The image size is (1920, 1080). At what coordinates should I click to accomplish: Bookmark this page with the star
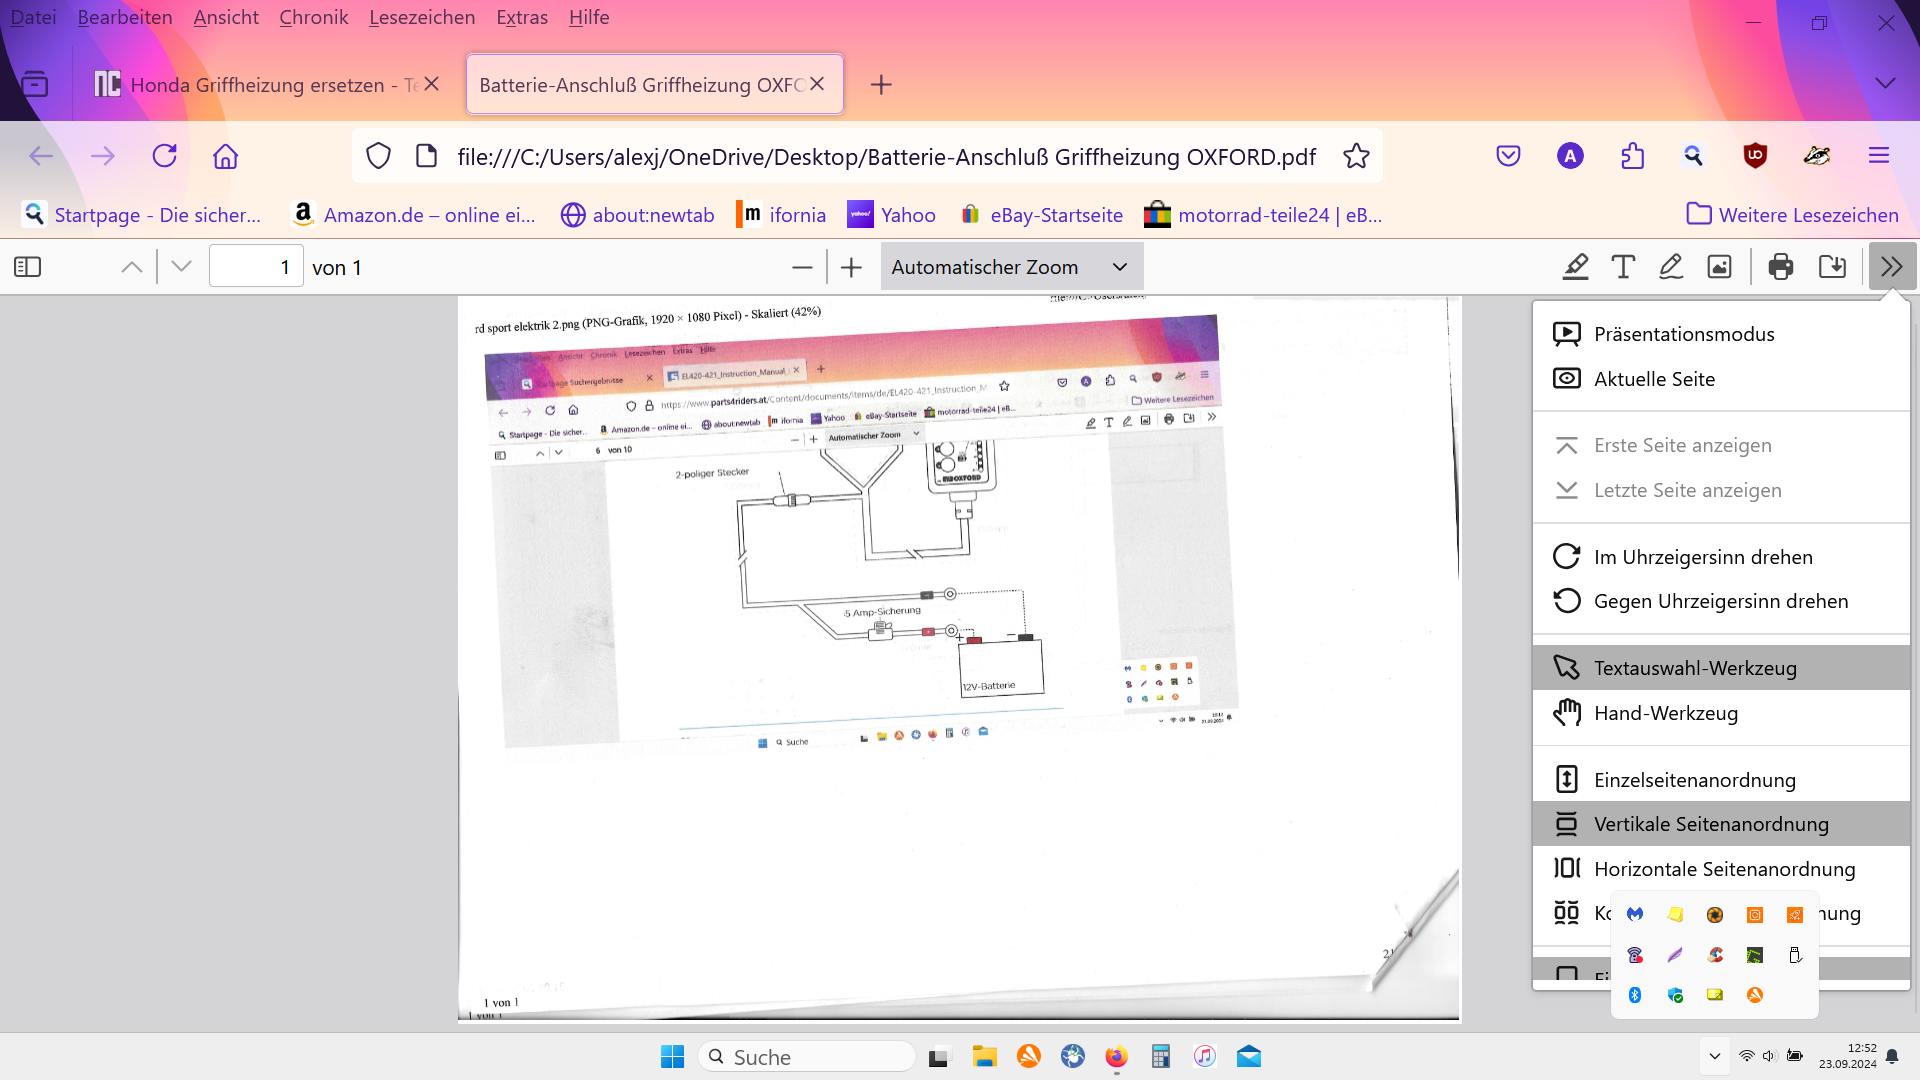click(x=1356, y=156)
